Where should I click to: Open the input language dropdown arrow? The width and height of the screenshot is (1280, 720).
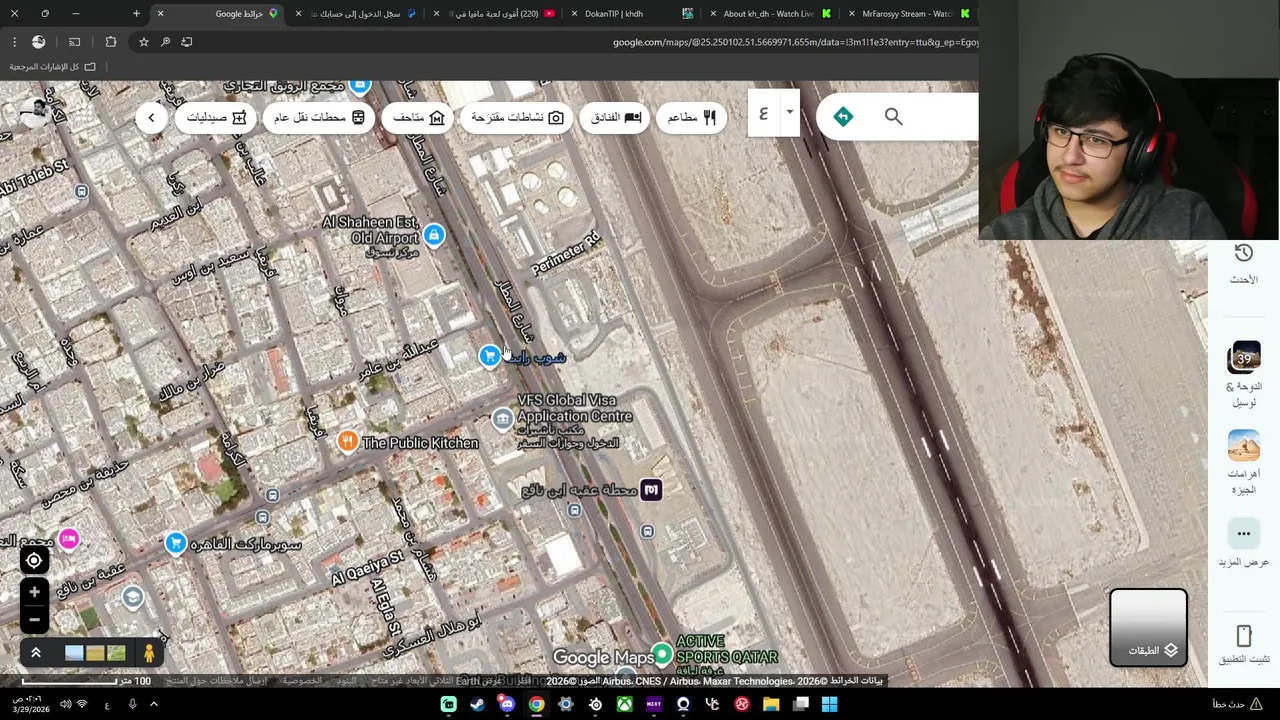(x=789, y=113)
